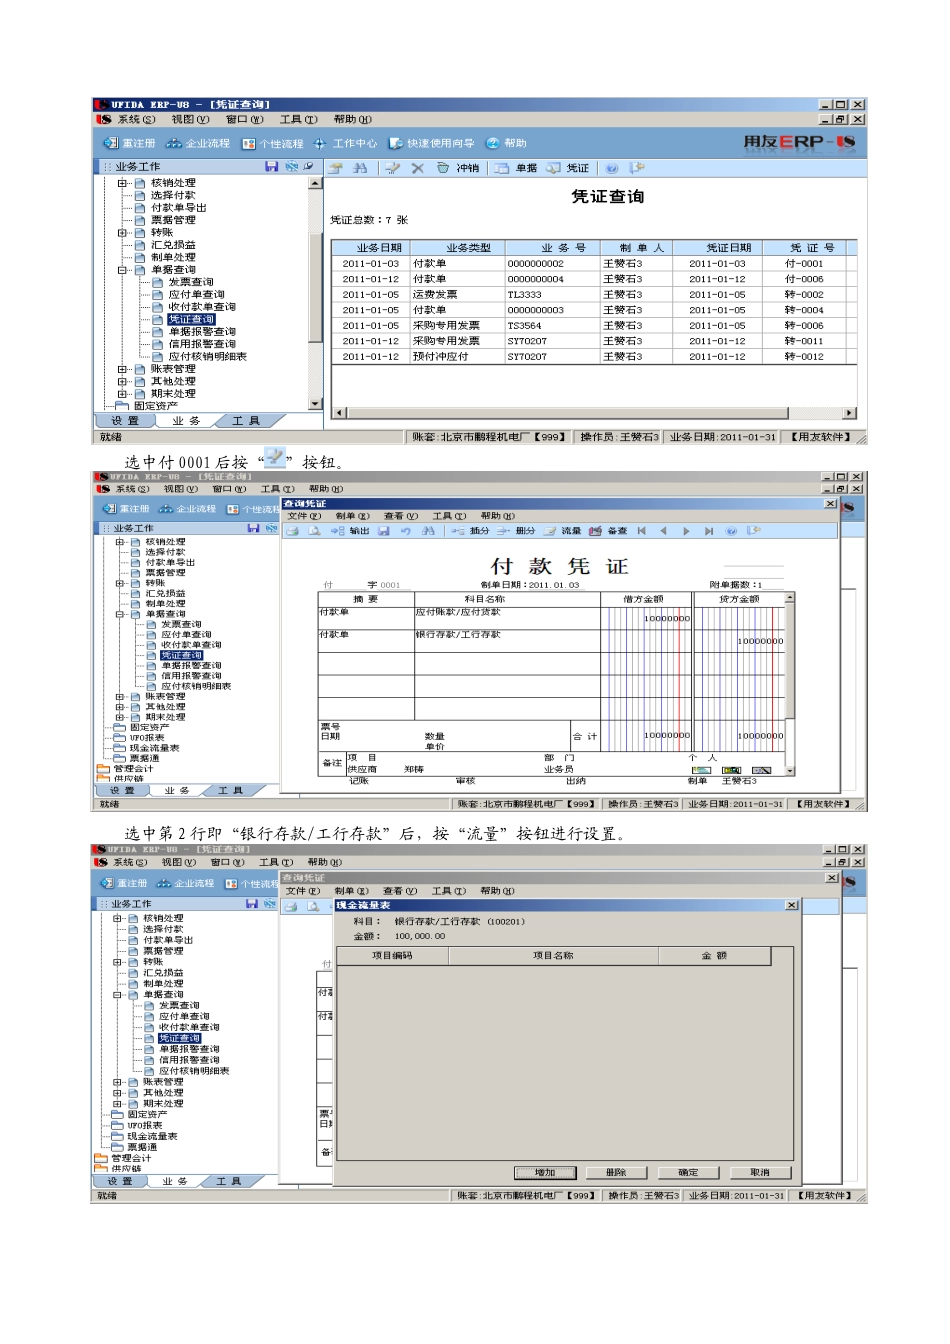This screenshot has height=1344, width=950.
Task: Click 输出 in the 付款凭证 window toolbar
Action: (x=350, y=531)
